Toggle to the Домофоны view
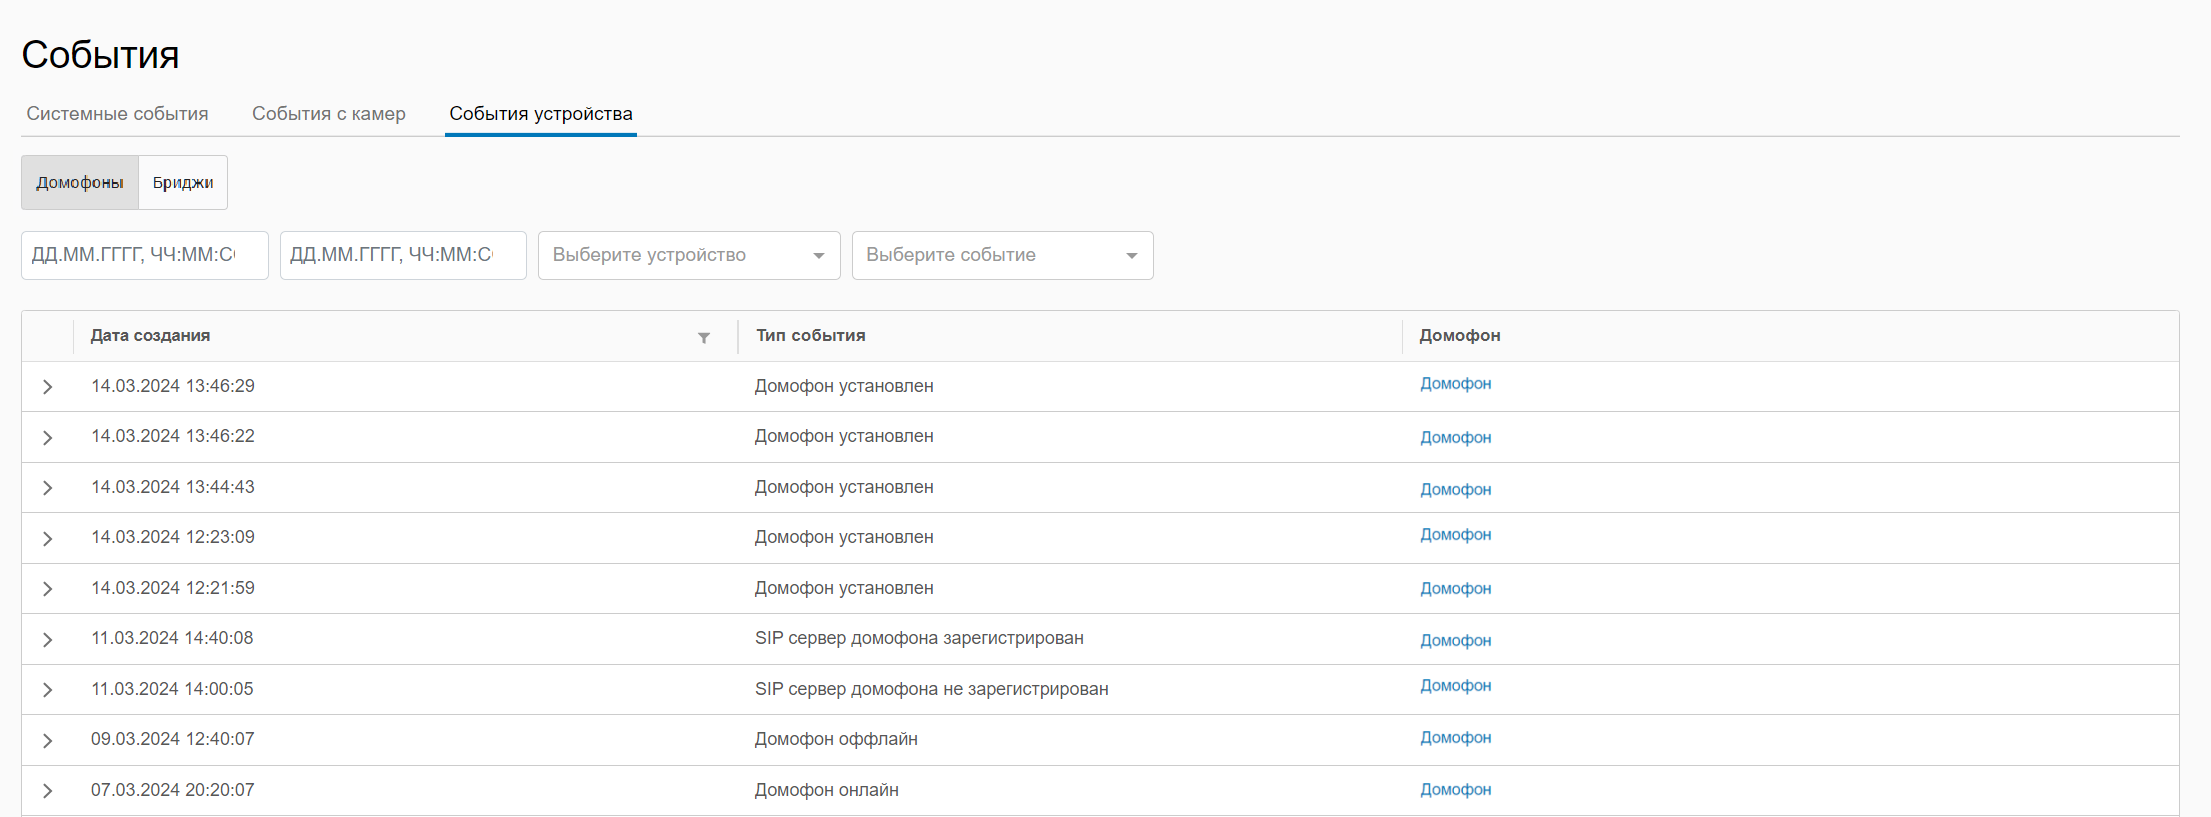Image resolution: width=2211 pixels, height=817 pixels. [80, 182]
